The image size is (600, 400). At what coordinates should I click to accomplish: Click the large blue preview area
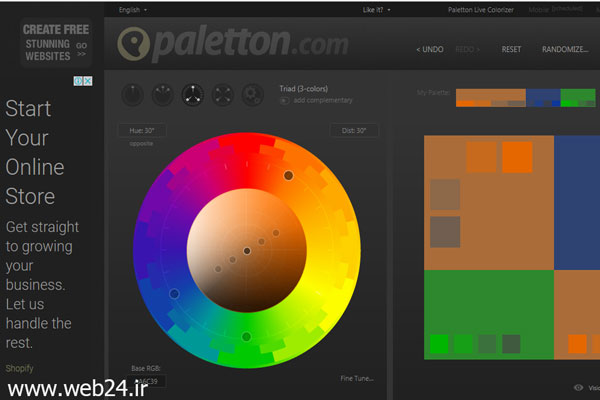(577, 203)
